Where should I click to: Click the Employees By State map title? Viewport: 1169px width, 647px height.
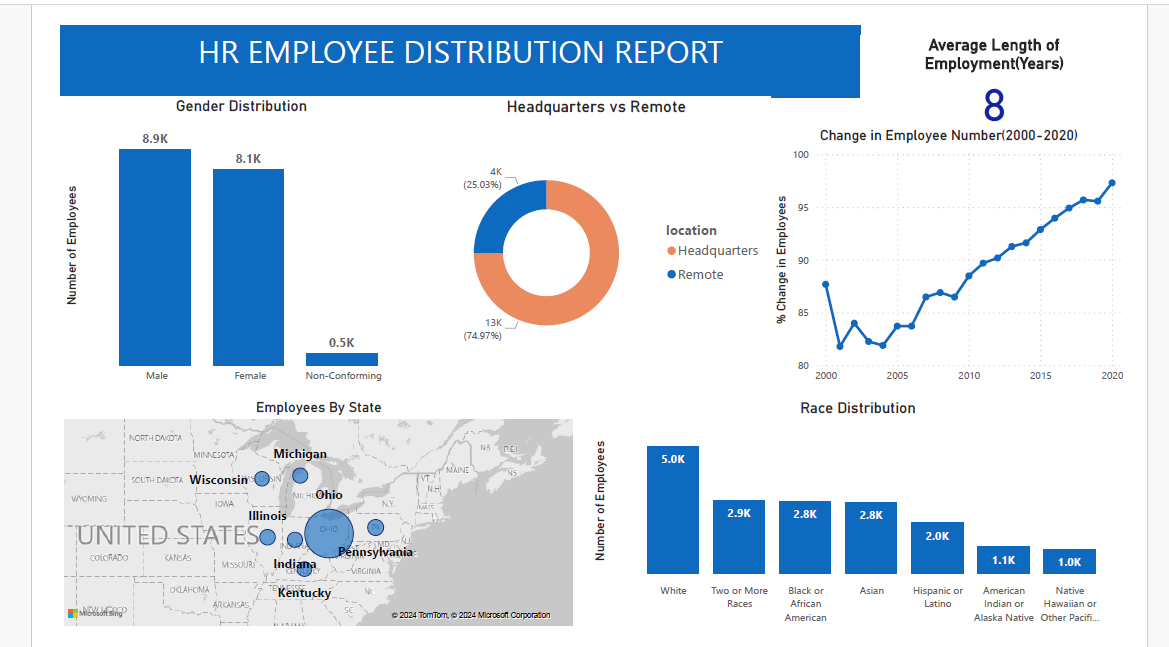coord(319,408)
